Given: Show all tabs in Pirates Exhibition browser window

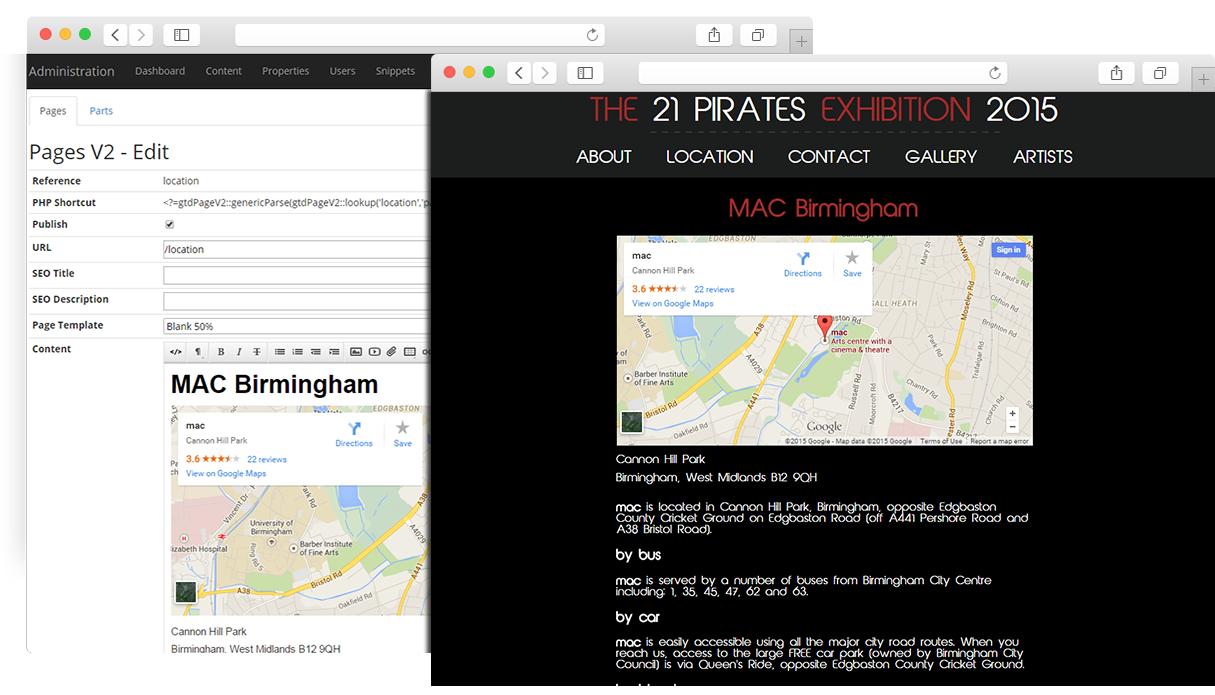Looking at the screenshot, I should point(1160,73).
